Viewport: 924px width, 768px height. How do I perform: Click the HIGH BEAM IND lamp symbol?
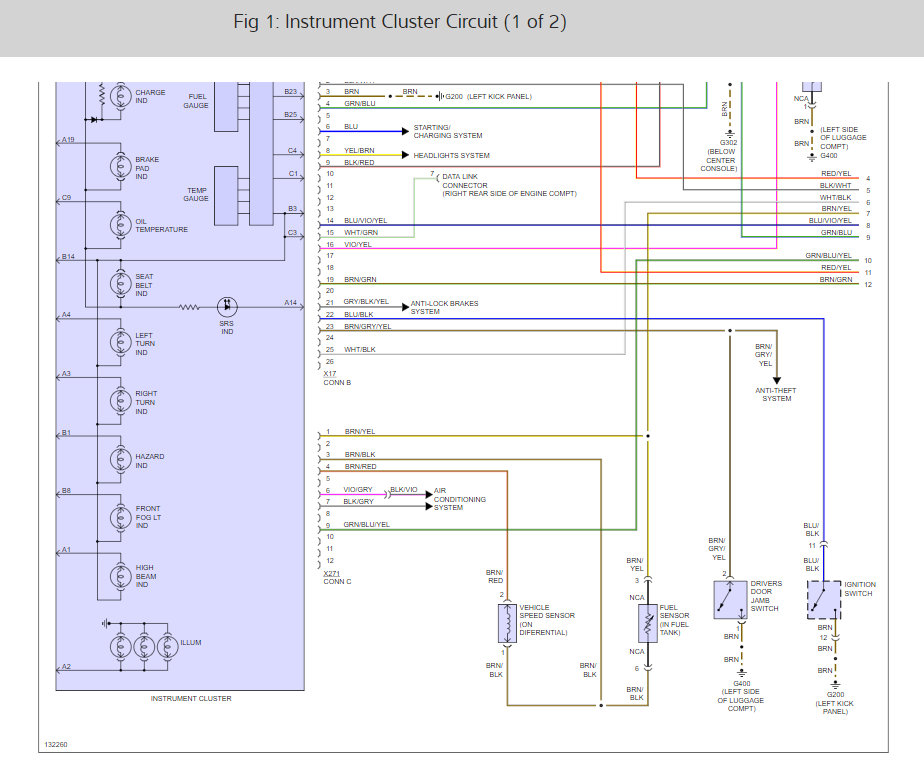(x=121, y=576)
